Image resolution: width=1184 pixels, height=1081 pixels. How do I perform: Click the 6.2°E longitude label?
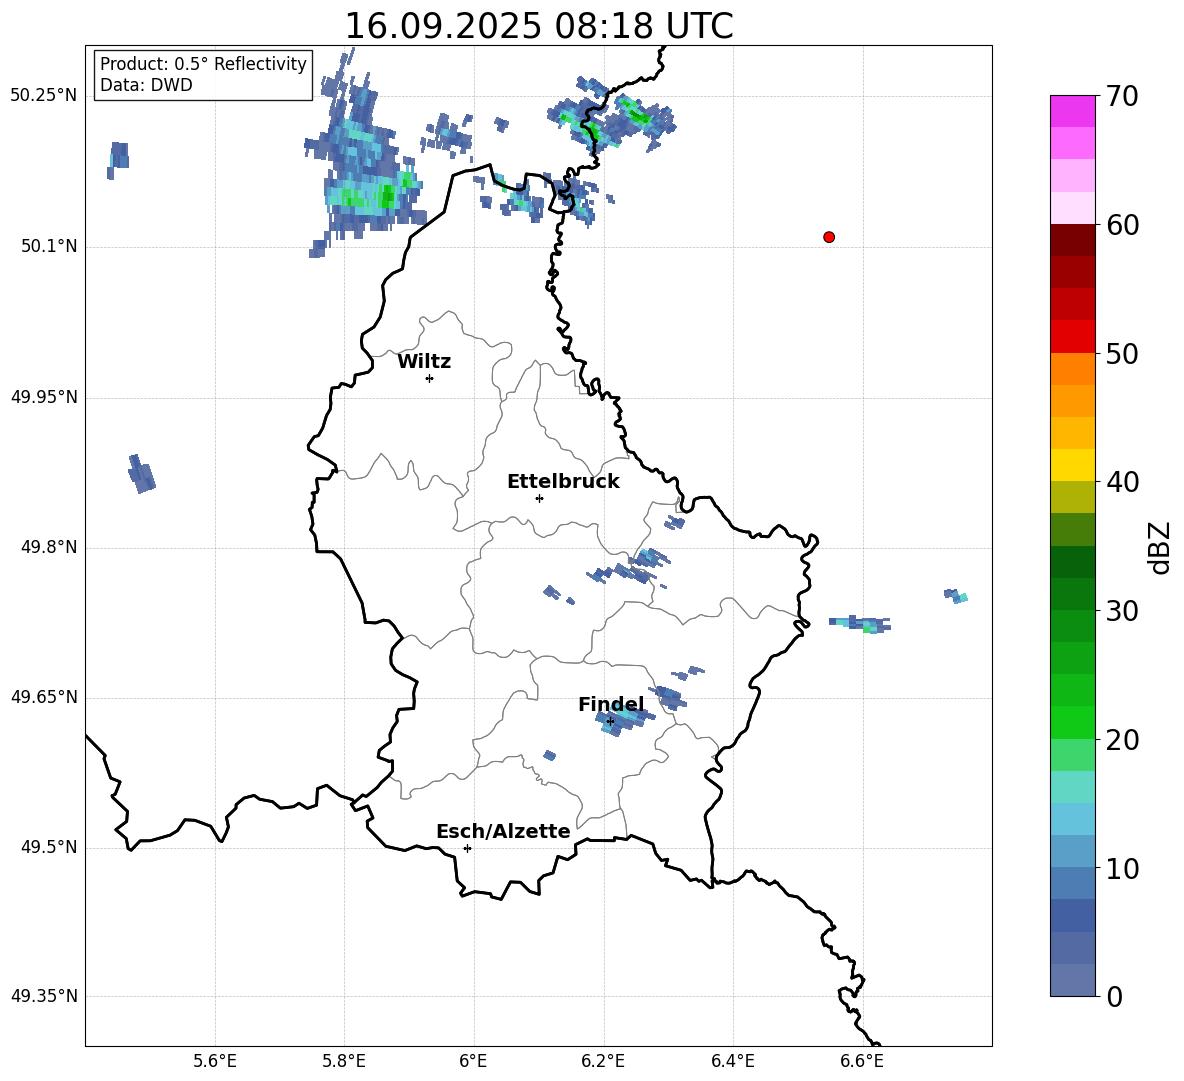603,1061
